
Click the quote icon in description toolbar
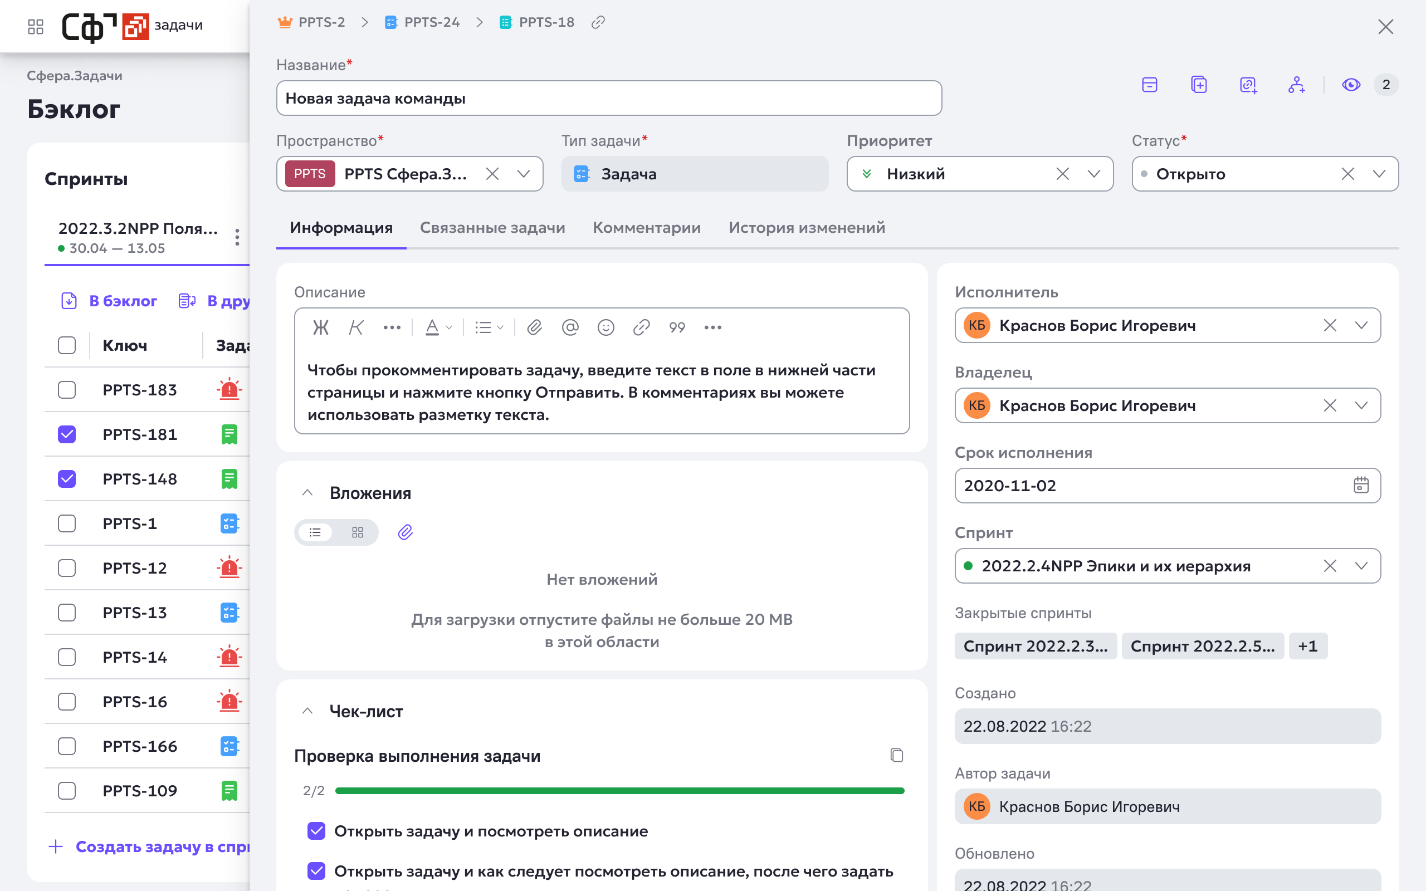coord(677,327)
